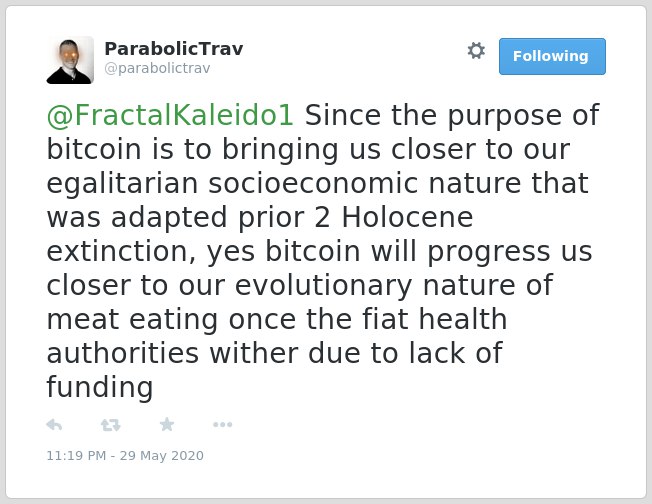Open ParabolicTrav's avatar photo
Screen dimensions: 652x504
(70, 60)
